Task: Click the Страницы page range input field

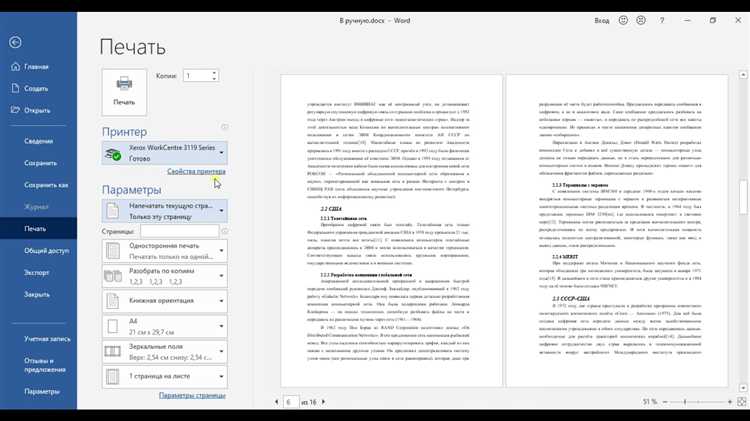Action: pyautogui.click(x=178, y=231)
